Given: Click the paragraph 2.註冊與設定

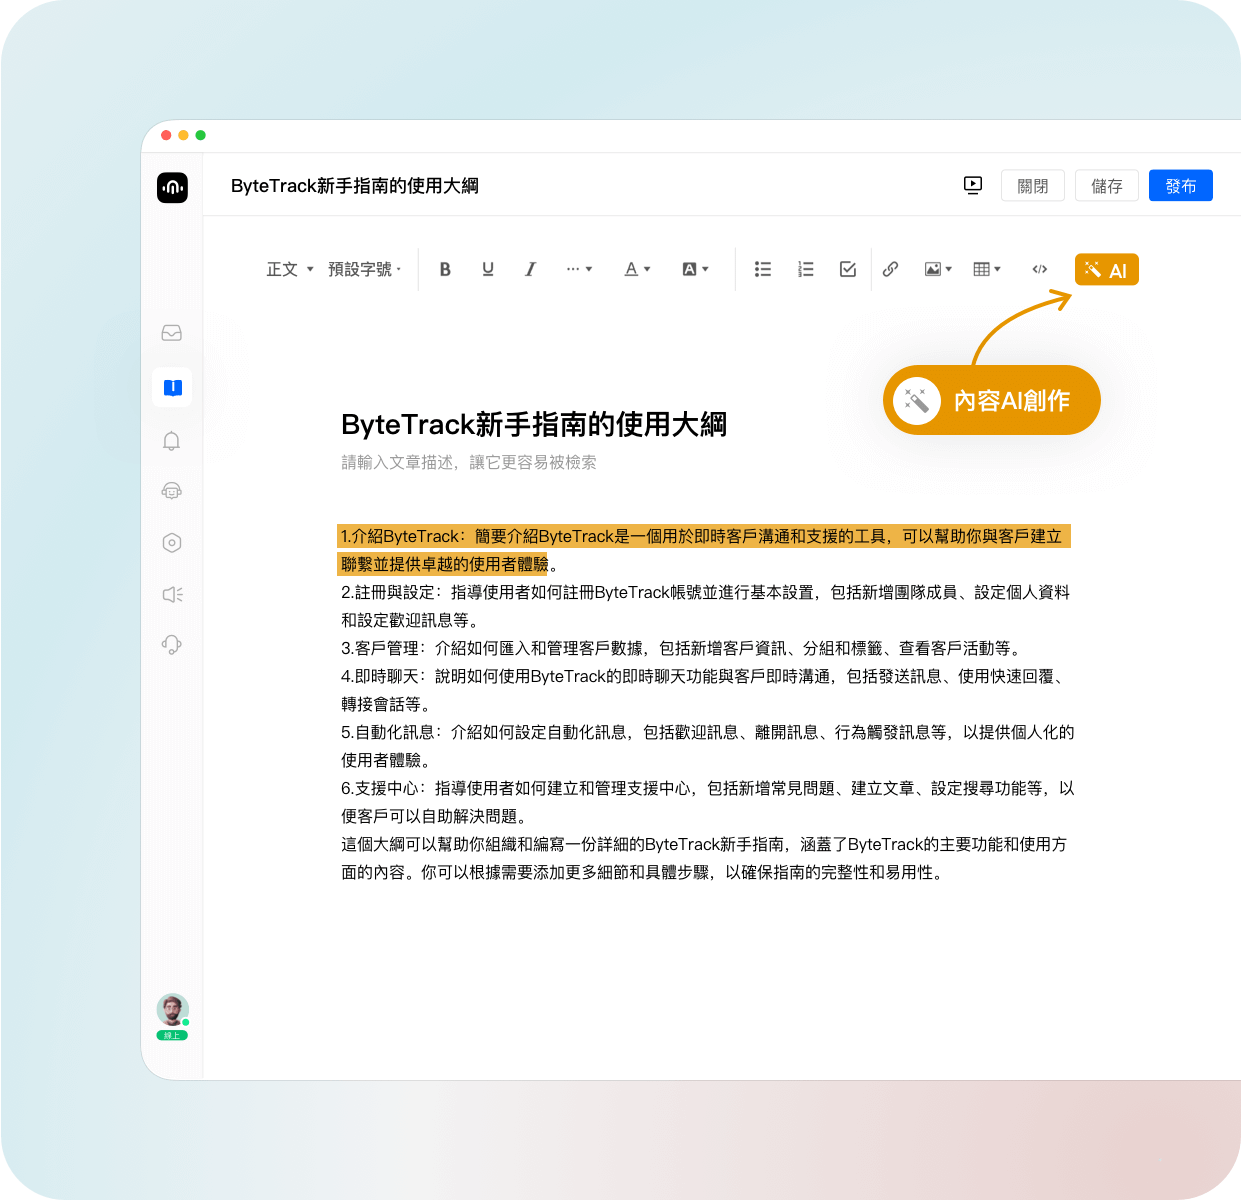Looking at the screenshot, I should click(706, 606).
